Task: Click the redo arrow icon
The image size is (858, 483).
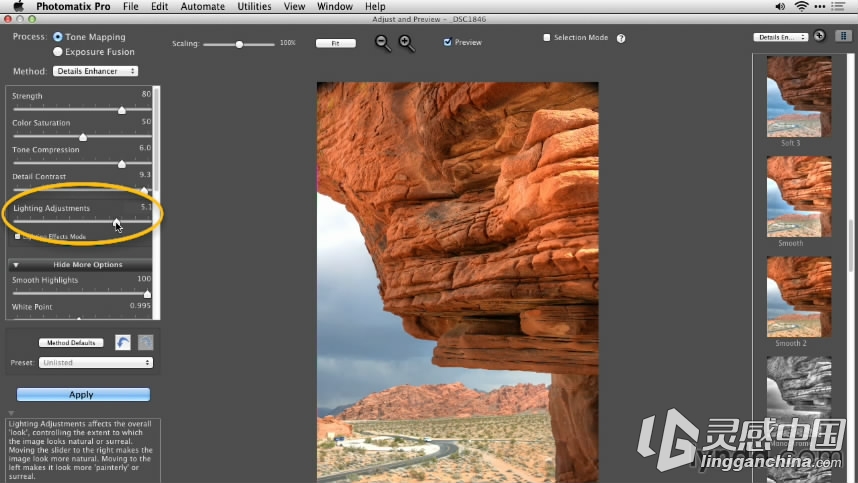Action: pyautogui.click(x=146, y=342)
